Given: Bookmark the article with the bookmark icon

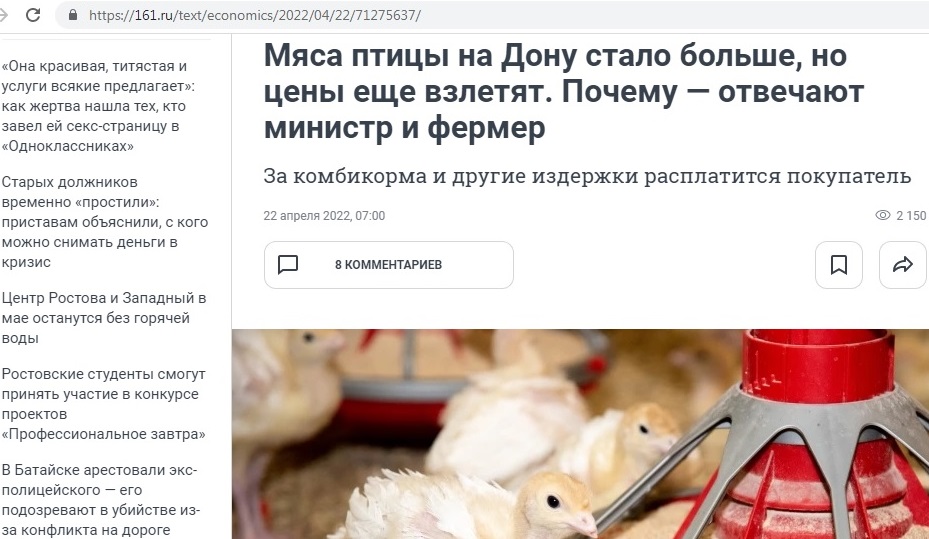Looking at the screenshot, I should 838,265.
